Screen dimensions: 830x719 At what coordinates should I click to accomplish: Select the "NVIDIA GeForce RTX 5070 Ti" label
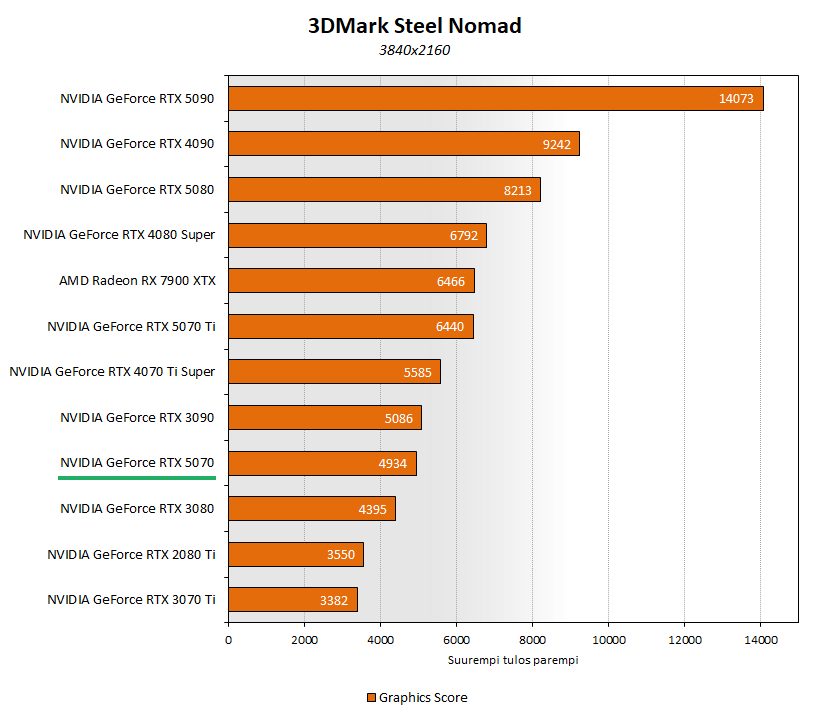[x=131, y=327]
